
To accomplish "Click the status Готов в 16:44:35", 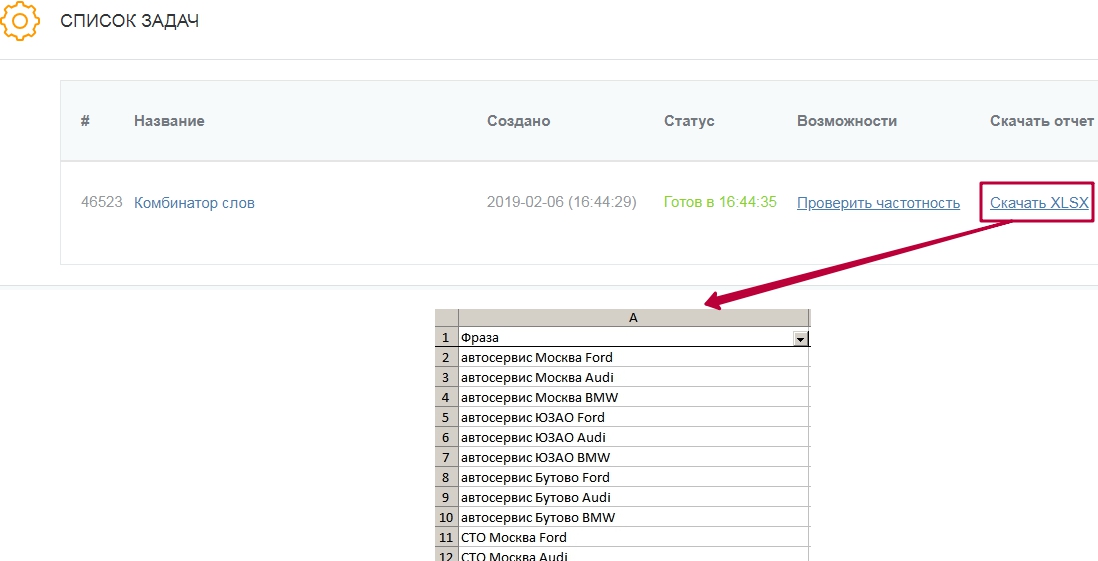I will pyautogui.click(x=720, y=203).
